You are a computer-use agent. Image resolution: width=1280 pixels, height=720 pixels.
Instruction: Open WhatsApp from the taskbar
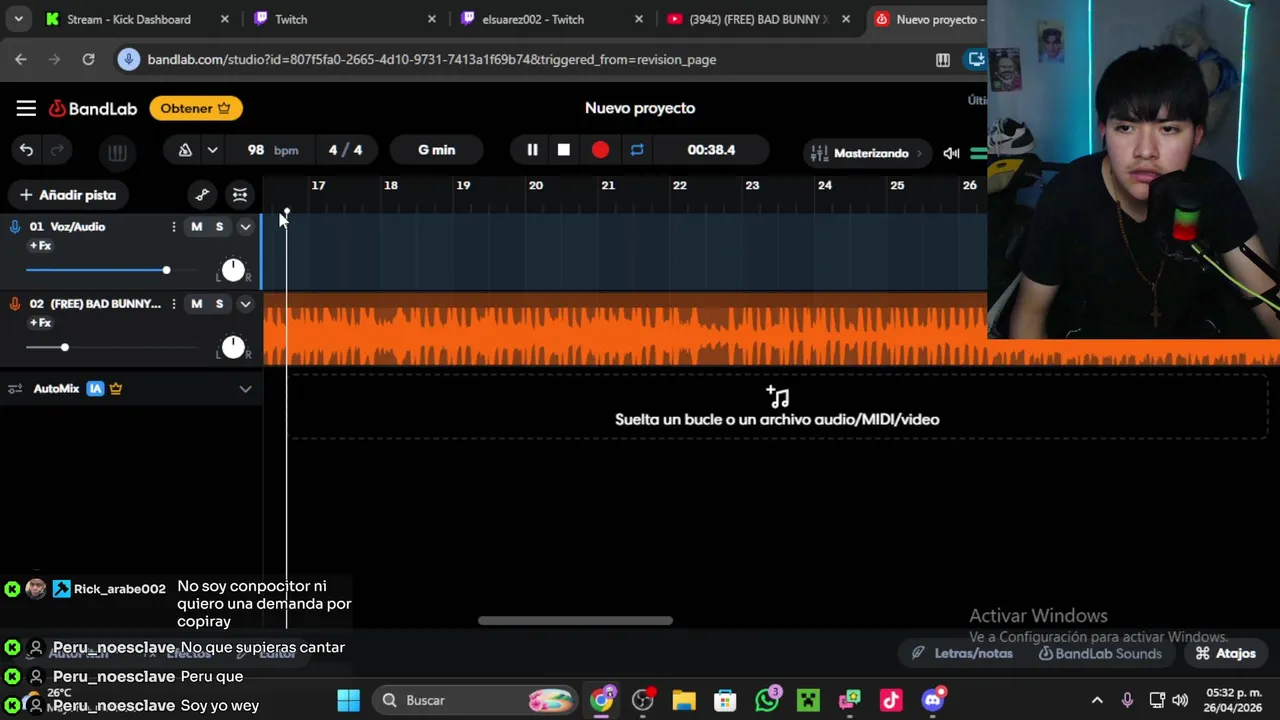[x=767, y=700]
